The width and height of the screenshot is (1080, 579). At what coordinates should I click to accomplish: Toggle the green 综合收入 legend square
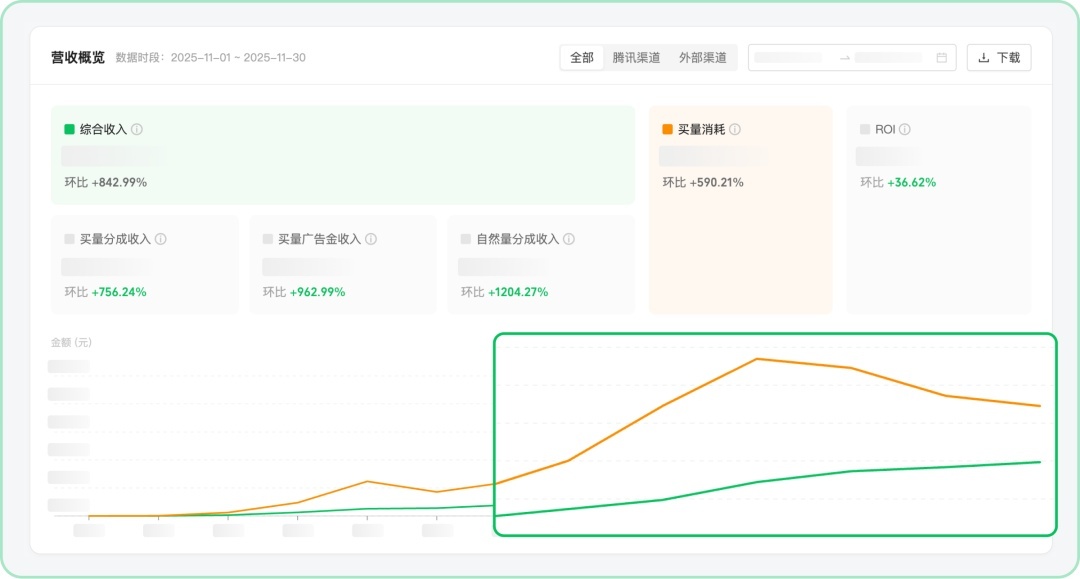(70, 130)
